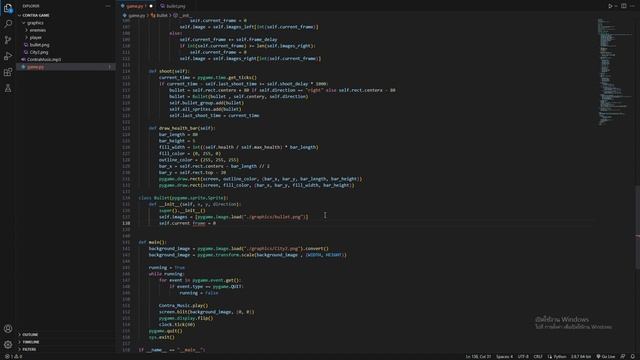Click on the clock.tick(60) line
The width and height of the screenshot is (640, 360).
[x=177, y=325]
